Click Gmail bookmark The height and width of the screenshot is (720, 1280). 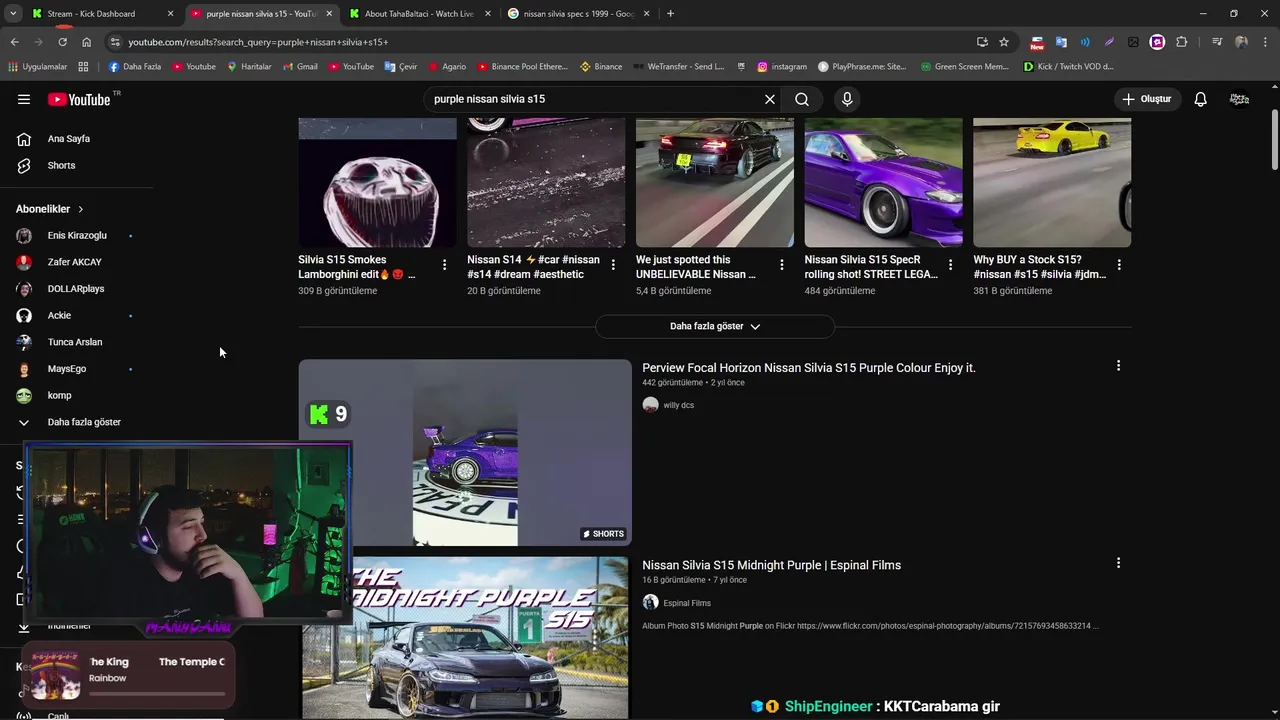pos(299,67)
